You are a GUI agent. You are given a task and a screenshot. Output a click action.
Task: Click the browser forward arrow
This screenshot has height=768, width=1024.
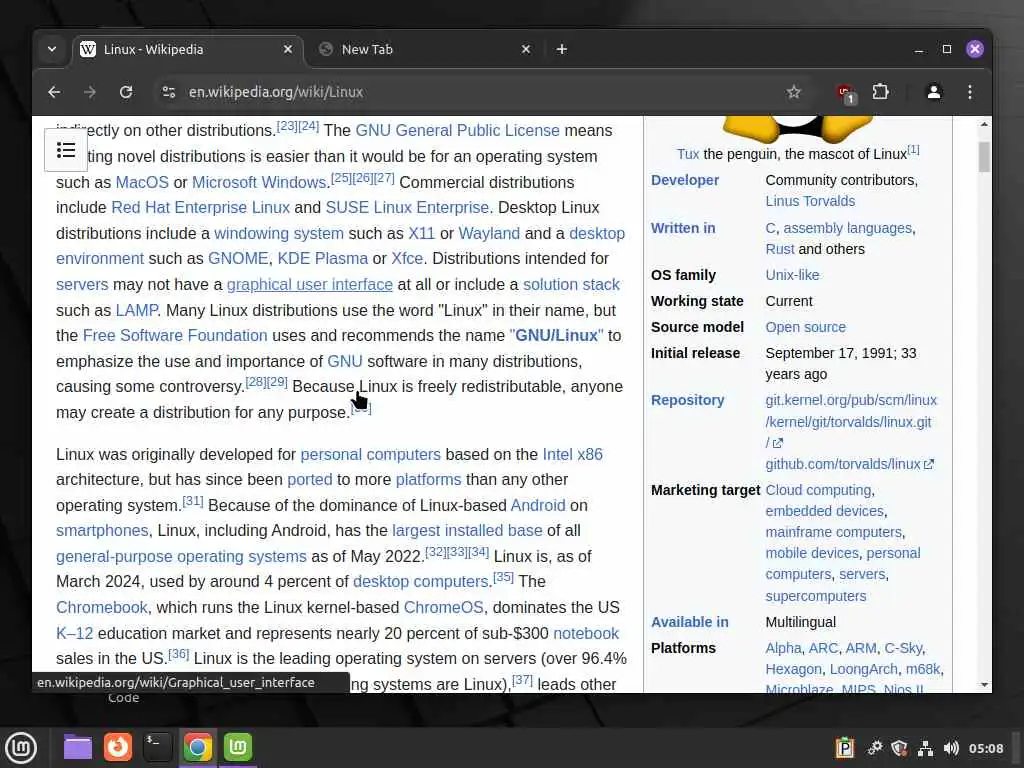(90, 92)
